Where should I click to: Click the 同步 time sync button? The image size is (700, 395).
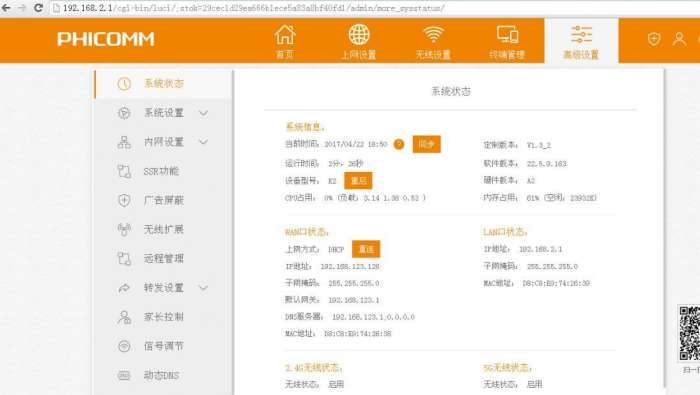[426, 144]
